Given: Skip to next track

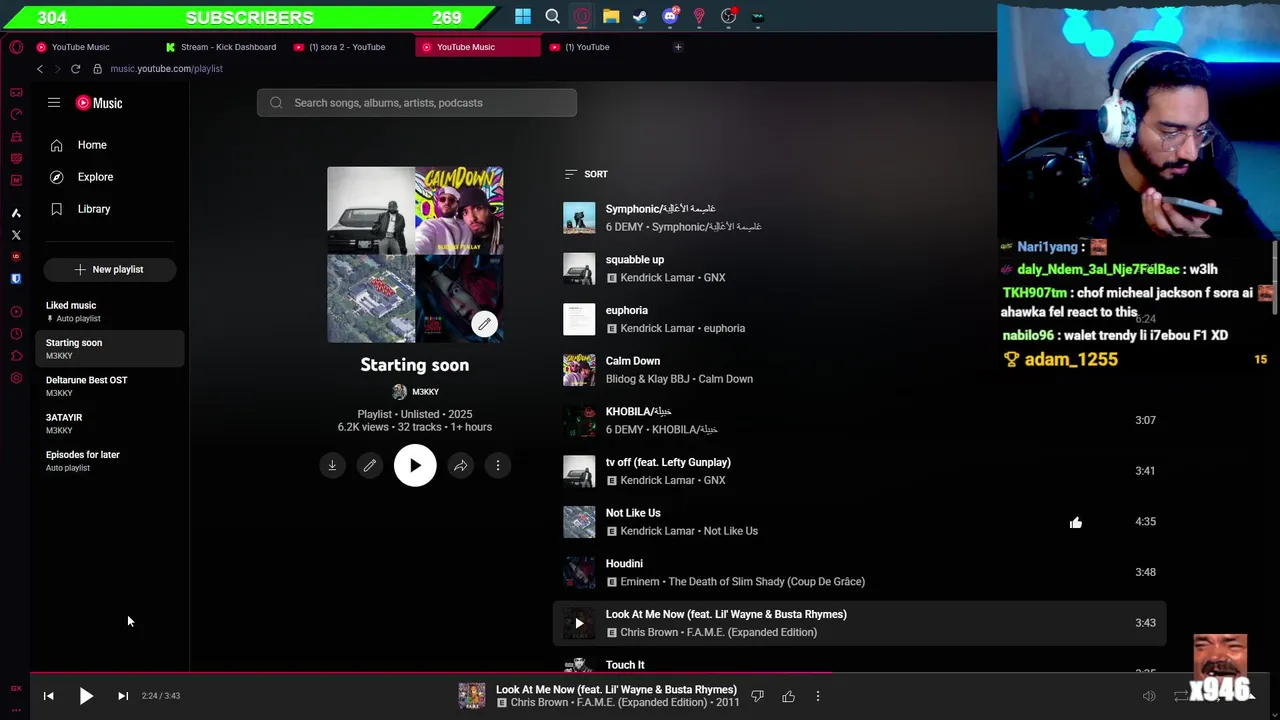Looking at the screenshot, I should (x=123, y=696).
